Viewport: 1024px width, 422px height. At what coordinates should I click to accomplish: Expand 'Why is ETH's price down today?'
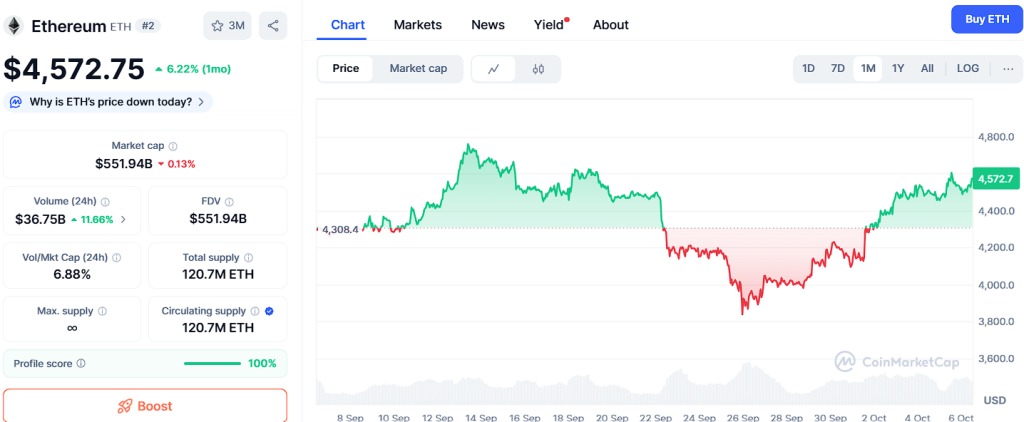pos(108,101)
